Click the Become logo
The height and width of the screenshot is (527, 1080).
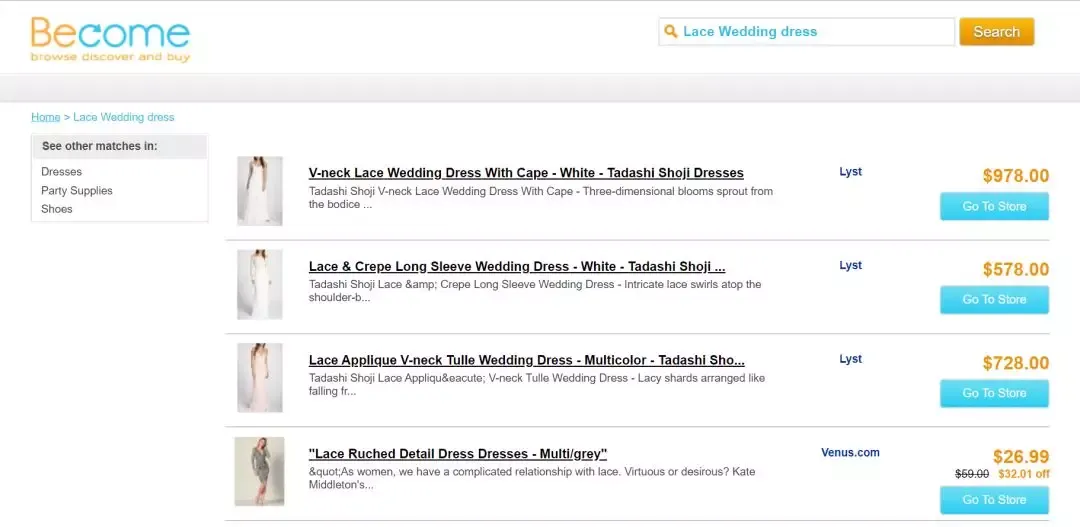[x=110, y=41]
